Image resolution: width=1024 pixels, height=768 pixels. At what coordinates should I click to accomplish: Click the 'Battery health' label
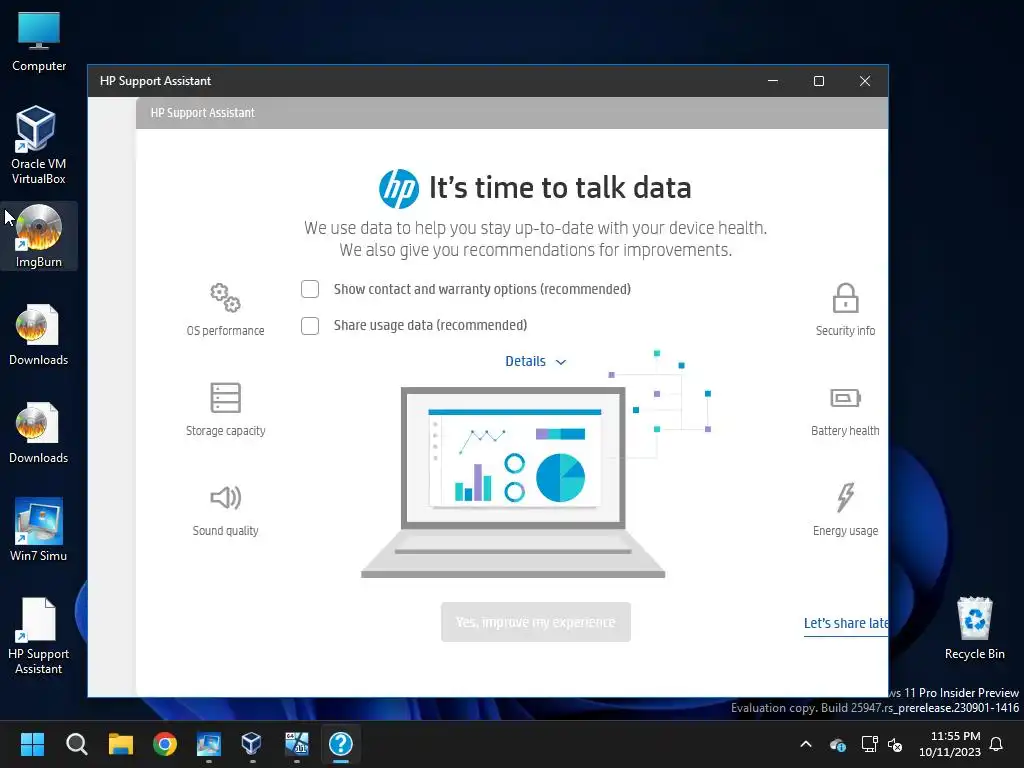845,431
